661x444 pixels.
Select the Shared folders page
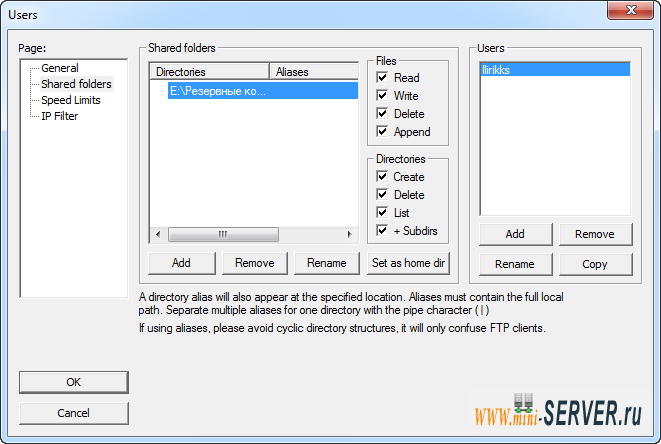pos(76,84)
